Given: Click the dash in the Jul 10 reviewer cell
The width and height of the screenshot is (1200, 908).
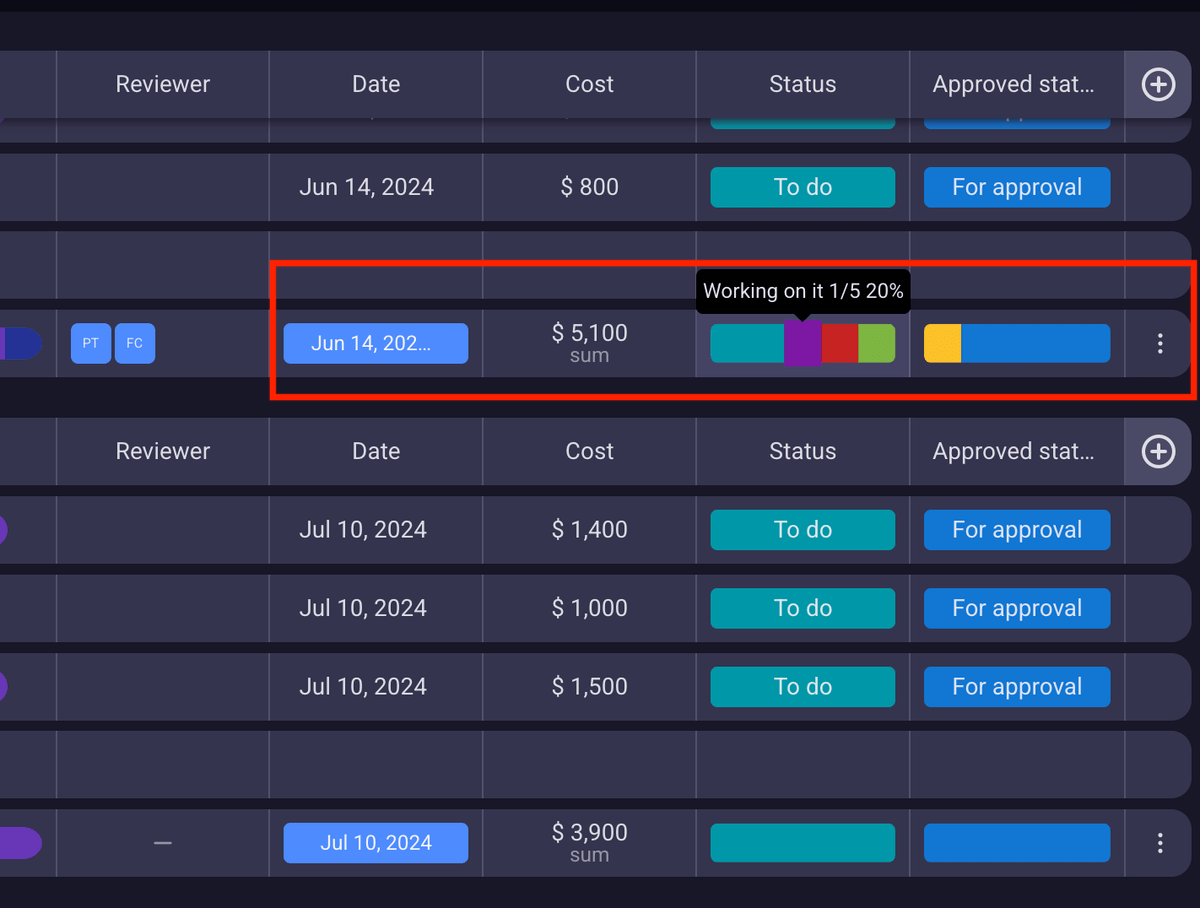Looking at the screenshot, I should (162, 843).
